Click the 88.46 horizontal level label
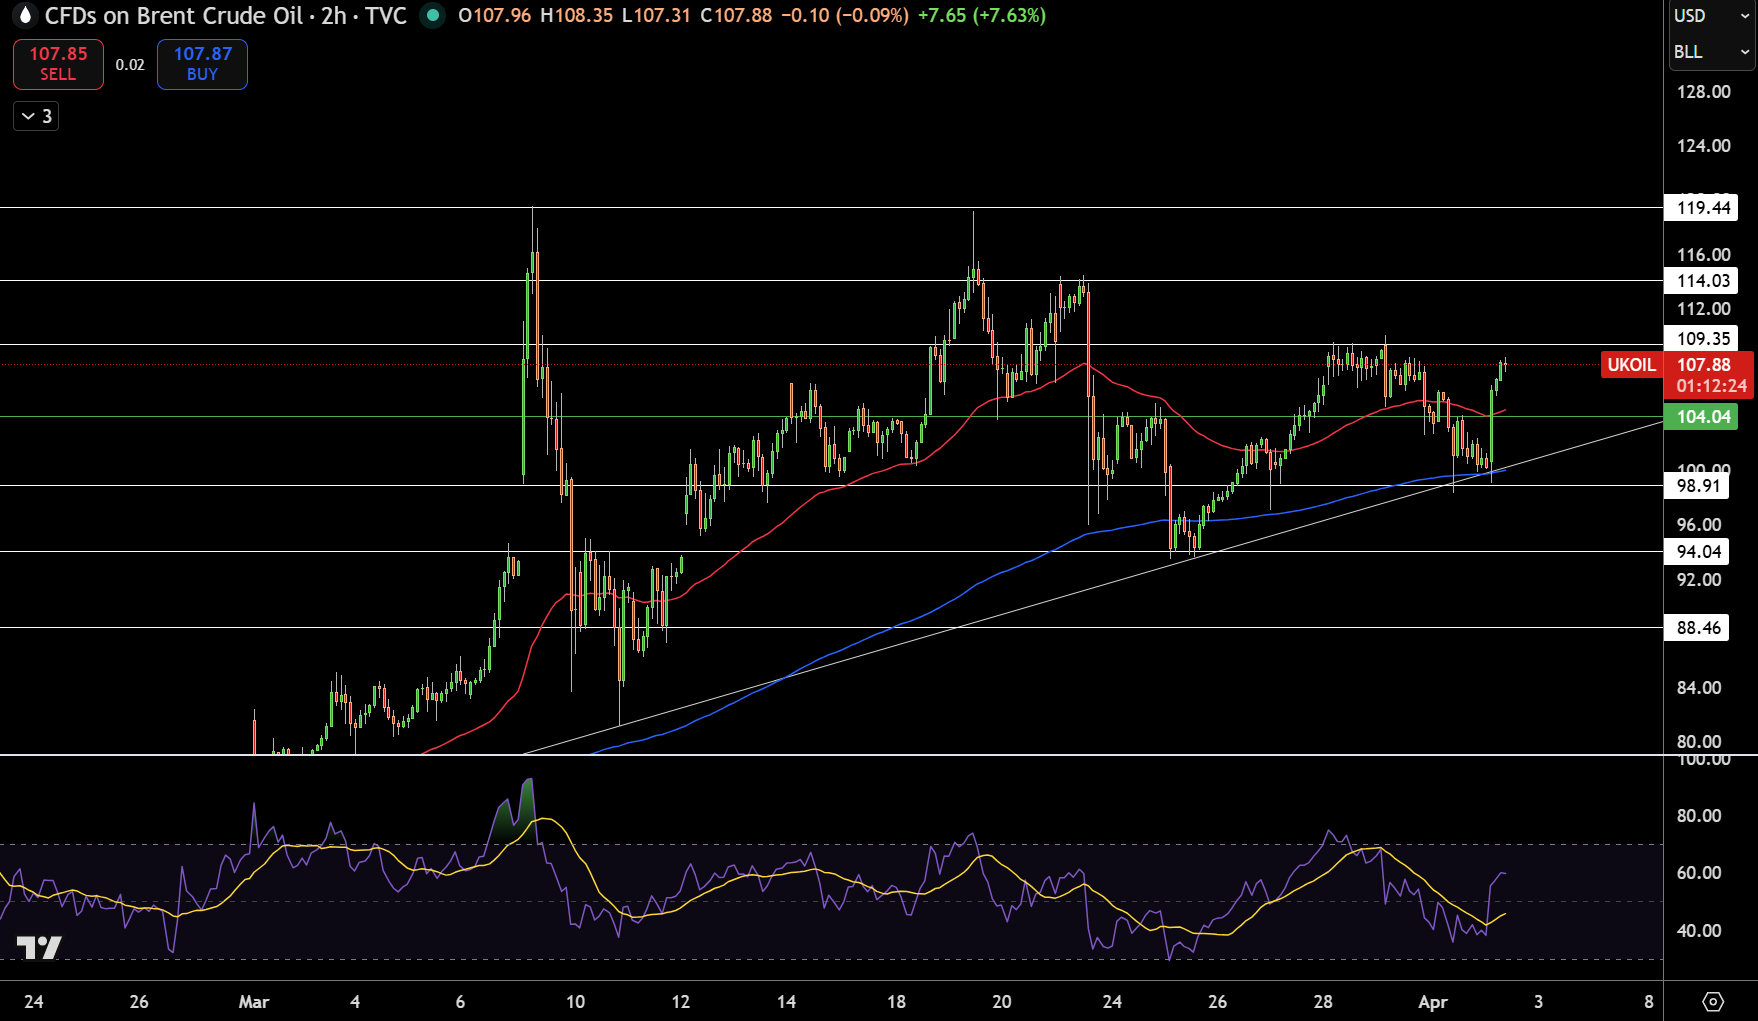The width and height of the screenshot is (1758, 1021). point(1697,628)
